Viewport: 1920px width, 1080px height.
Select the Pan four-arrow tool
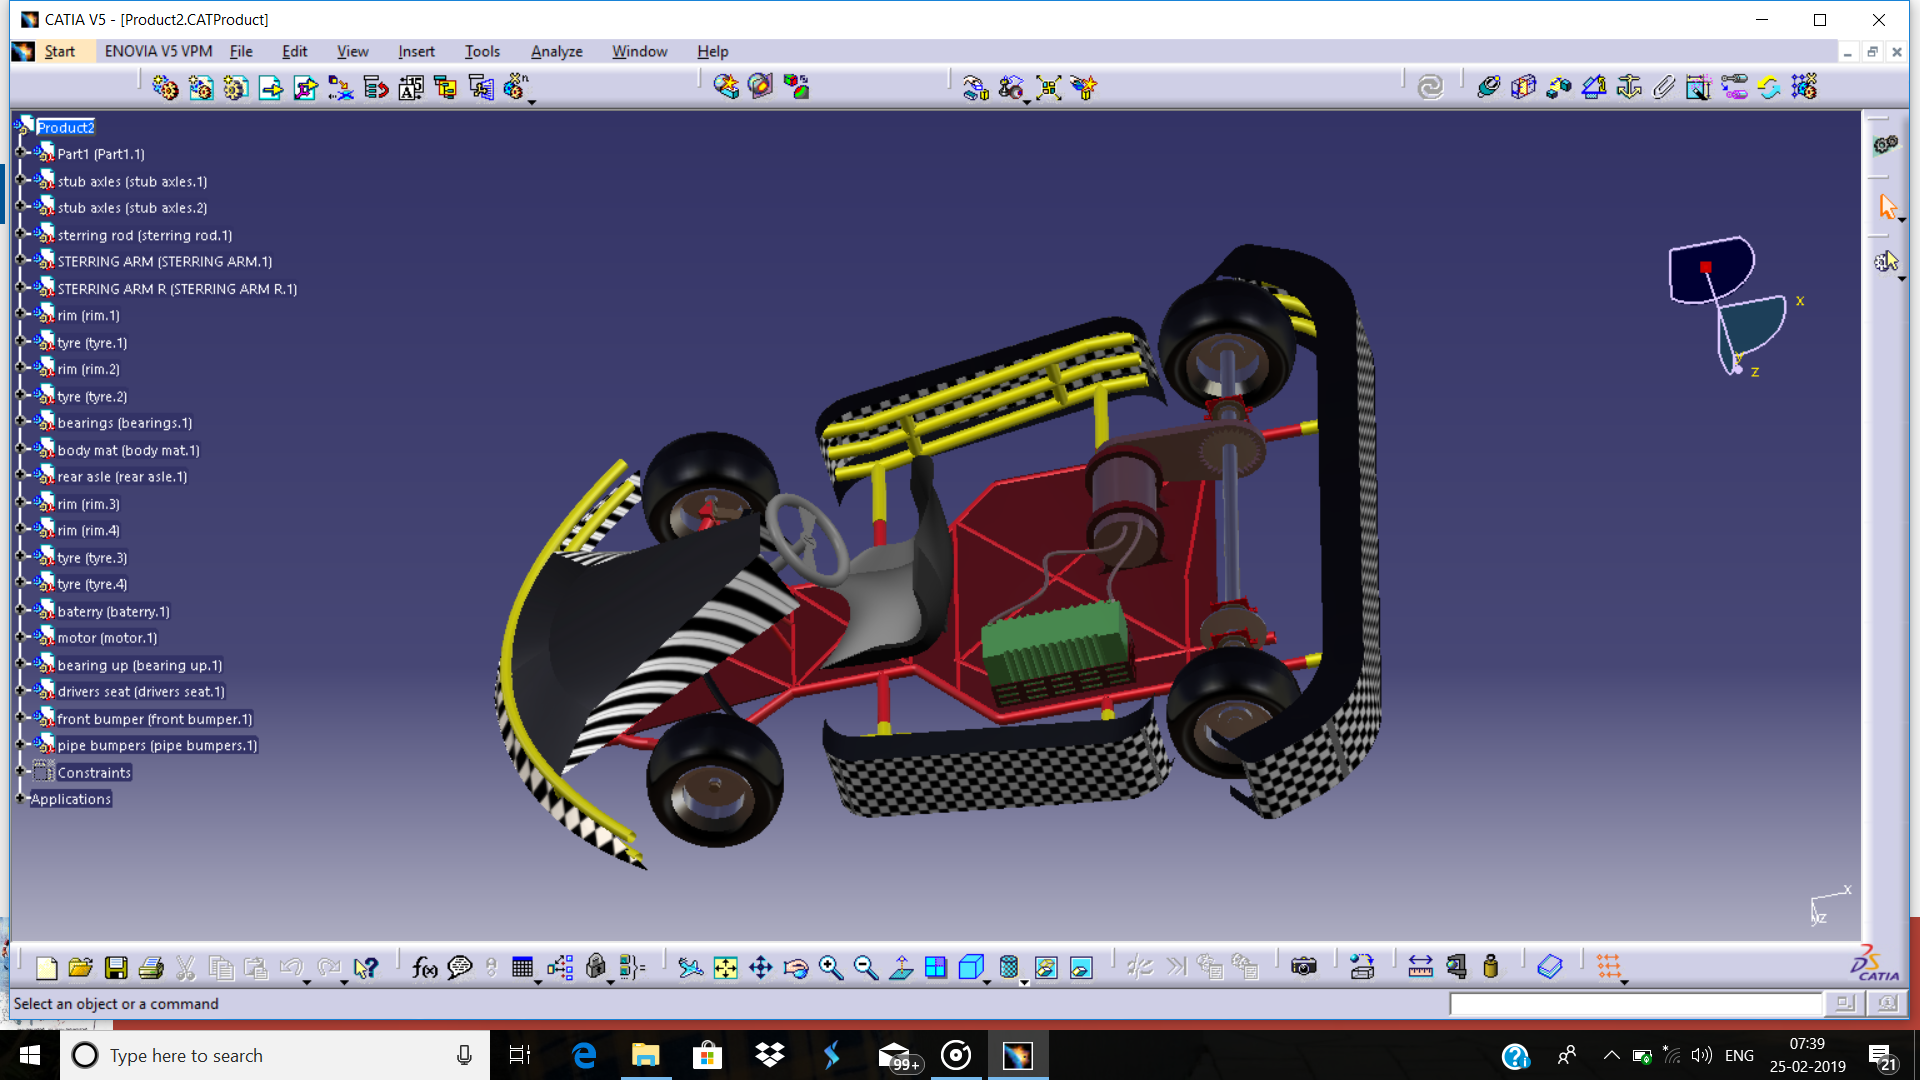(x=760, y=968)
